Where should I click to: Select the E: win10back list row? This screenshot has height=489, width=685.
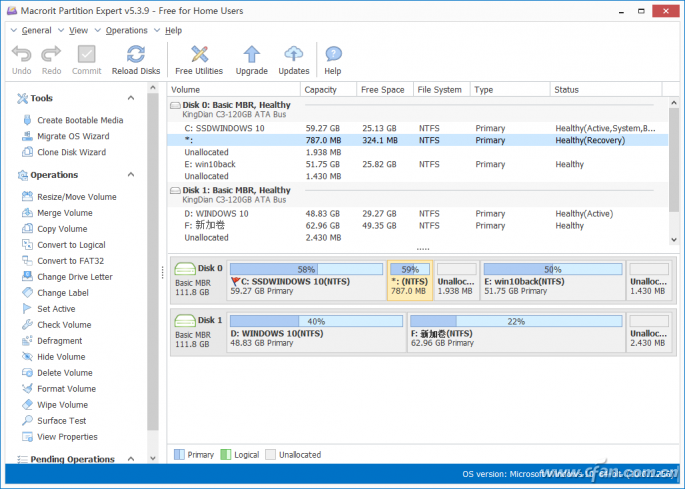(418, 164)
